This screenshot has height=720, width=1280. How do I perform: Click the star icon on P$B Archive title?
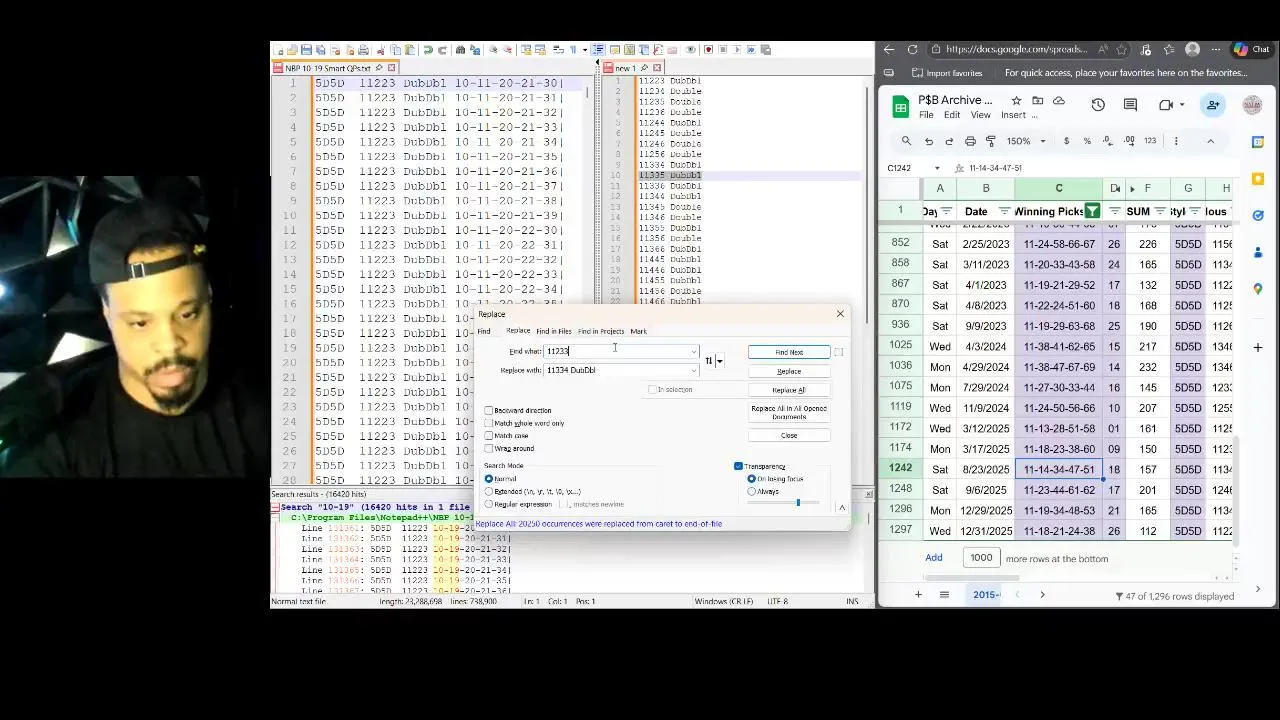[1016, 101]
